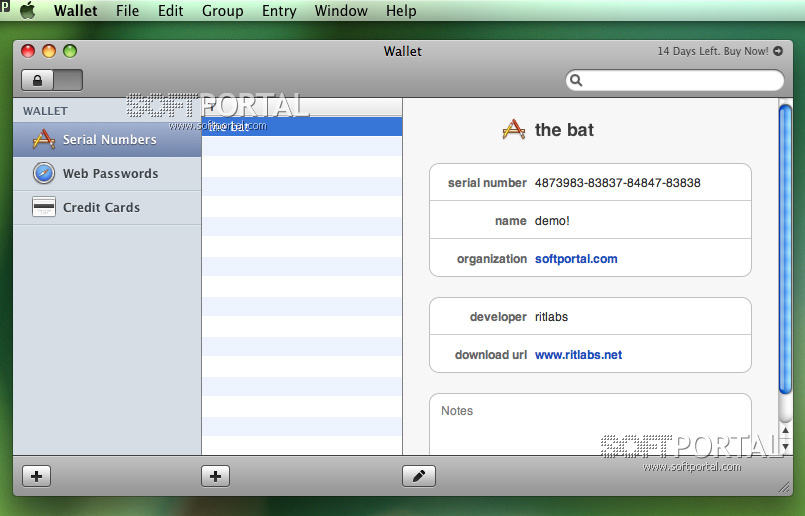This screenshot has height=516, width=805.
Task: Click the Serial Numbers application icon
Action: pyautogui.click(x=44, y=139)
